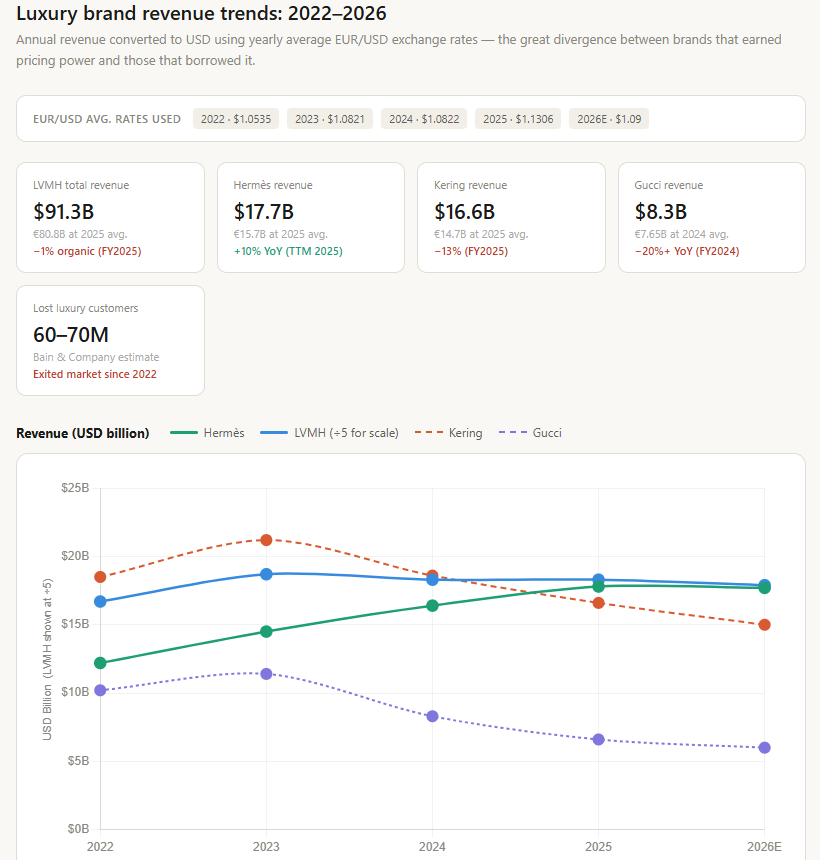
Task: Select the 60–70M lost customers value
Action: click(71, 335)
